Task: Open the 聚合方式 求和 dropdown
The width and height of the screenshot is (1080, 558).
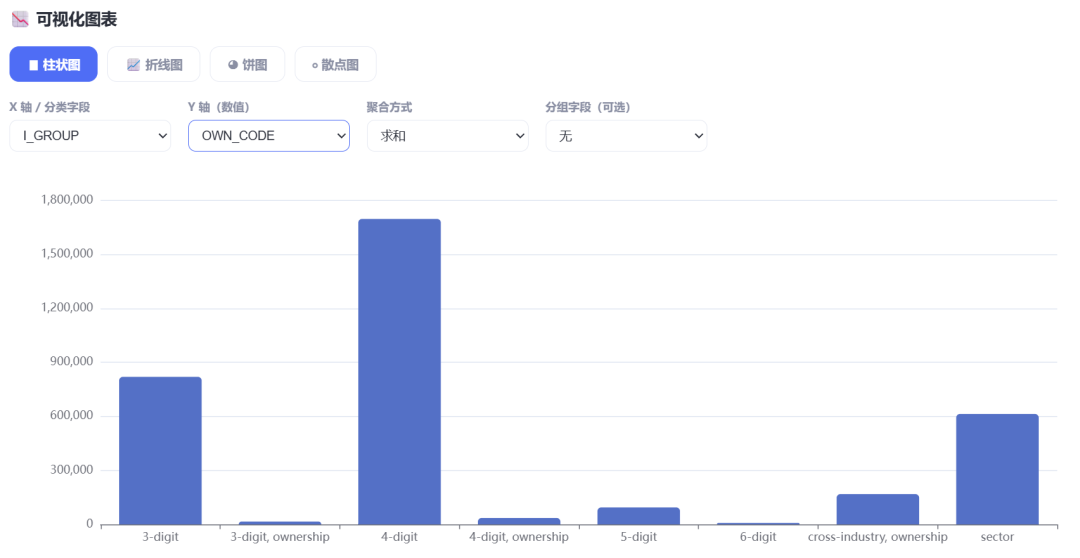Action: point(448,136)
